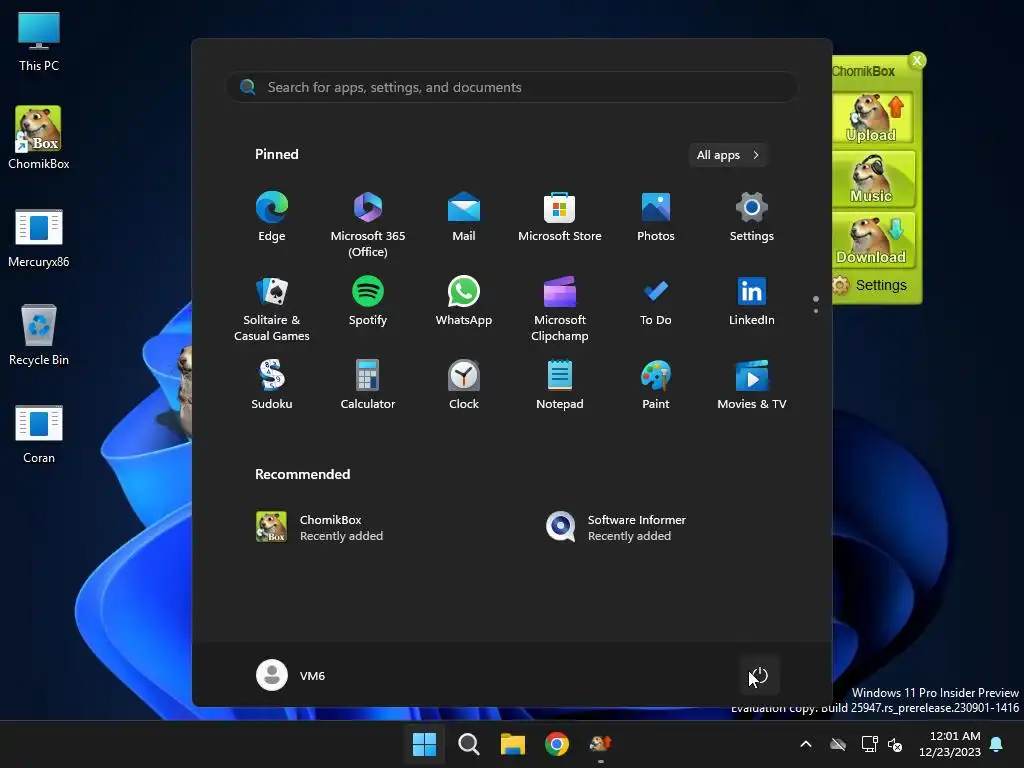
Task: Open the clock and date flyout
Action: [950, 744]
